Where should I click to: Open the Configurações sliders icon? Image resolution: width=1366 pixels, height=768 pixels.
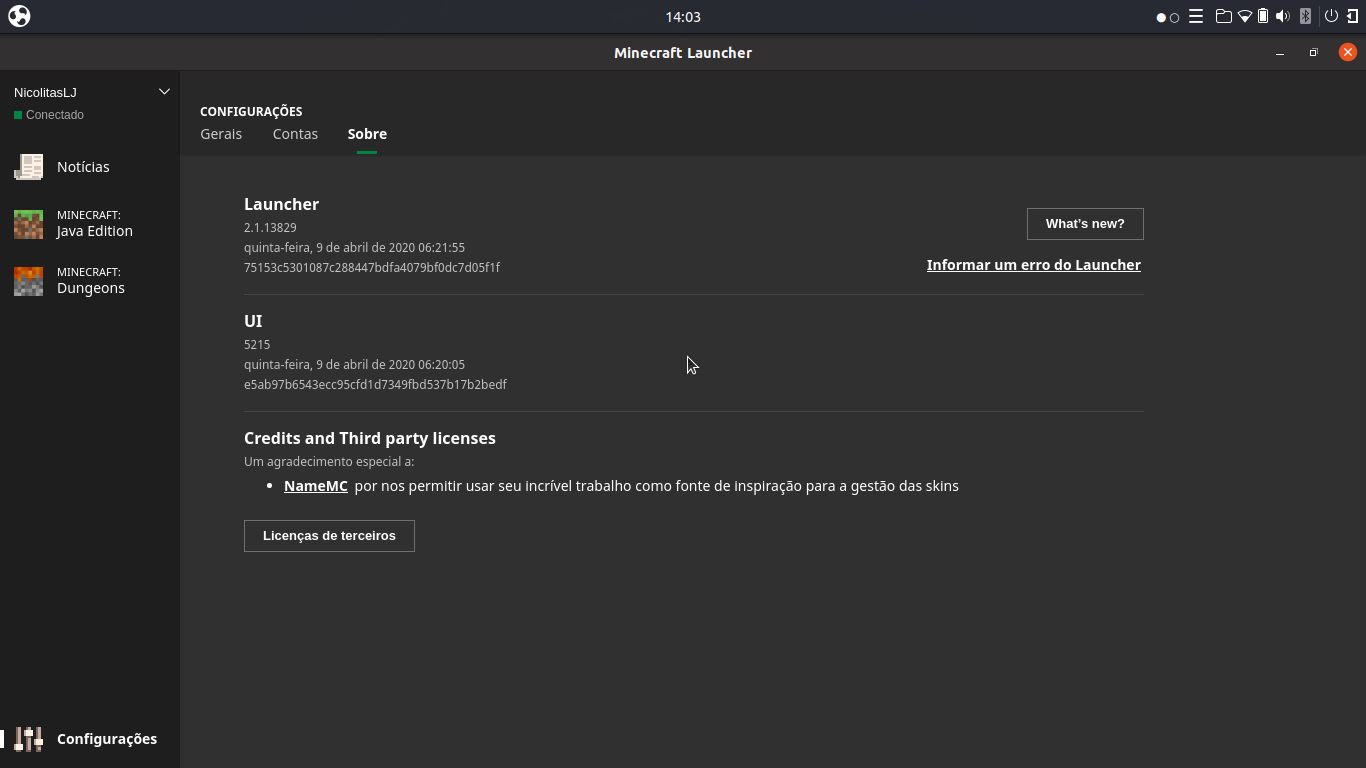(x=29, y=739)
